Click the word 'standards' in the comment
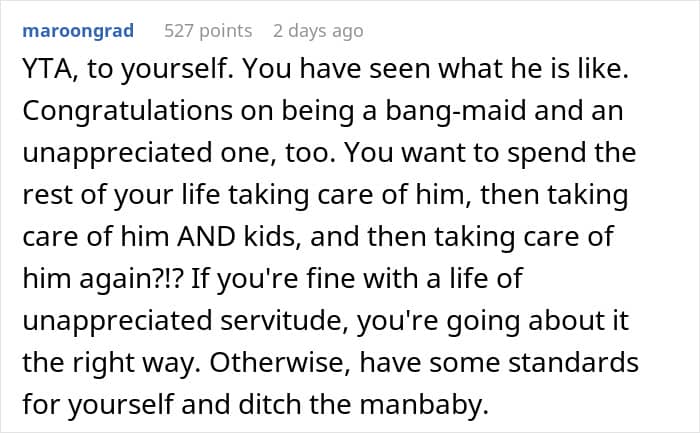 point(574,362)
